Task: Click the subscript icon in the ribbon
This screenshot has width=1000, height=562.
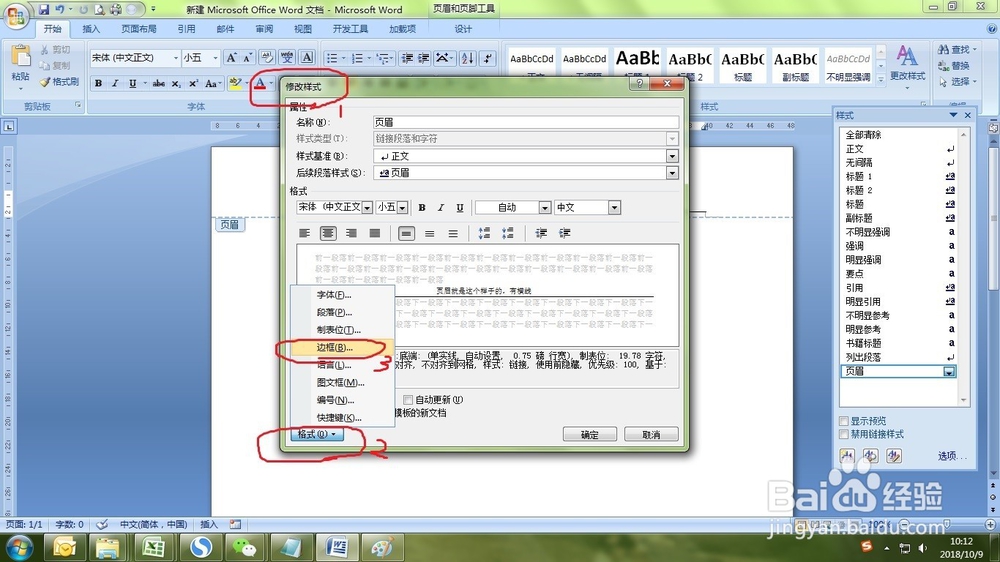Action: click(176, 84)
